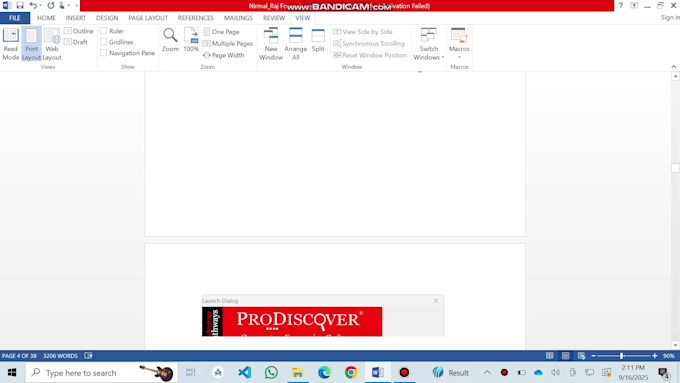
Task: Open the Macros dropdown
Action: coord(459,44)
